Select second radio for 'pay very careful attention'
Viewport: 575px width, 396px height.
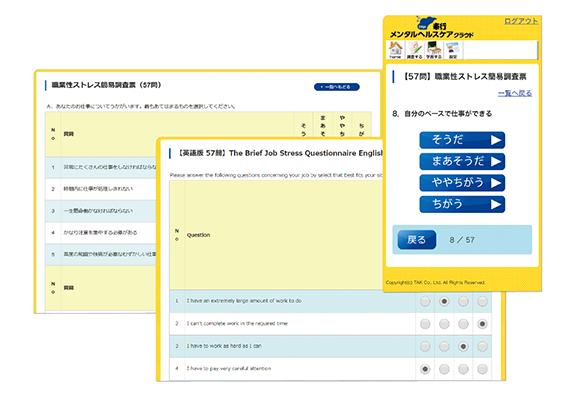point(444,369)
